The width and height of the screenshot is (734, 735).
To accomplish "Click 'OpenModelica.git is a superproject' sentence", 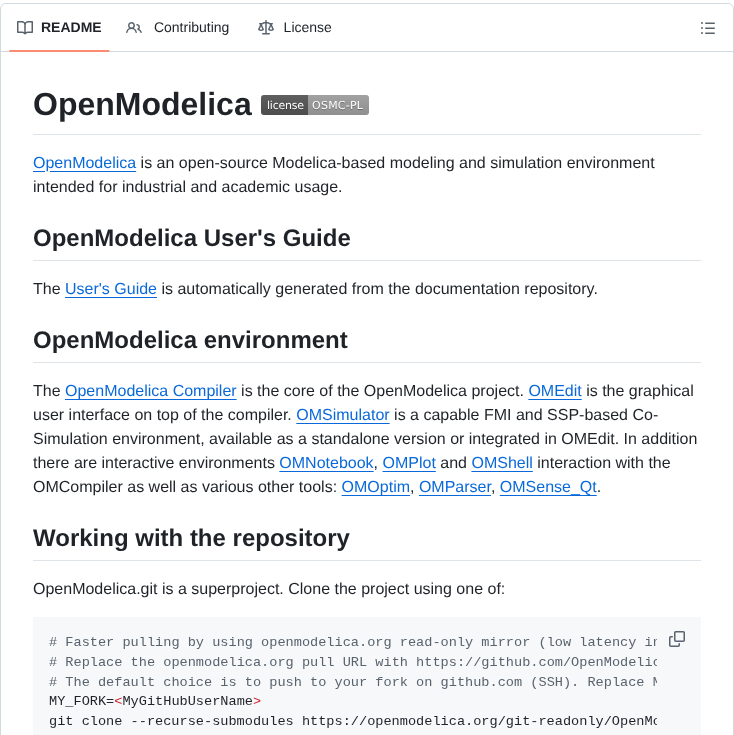I will coord(269,589).
